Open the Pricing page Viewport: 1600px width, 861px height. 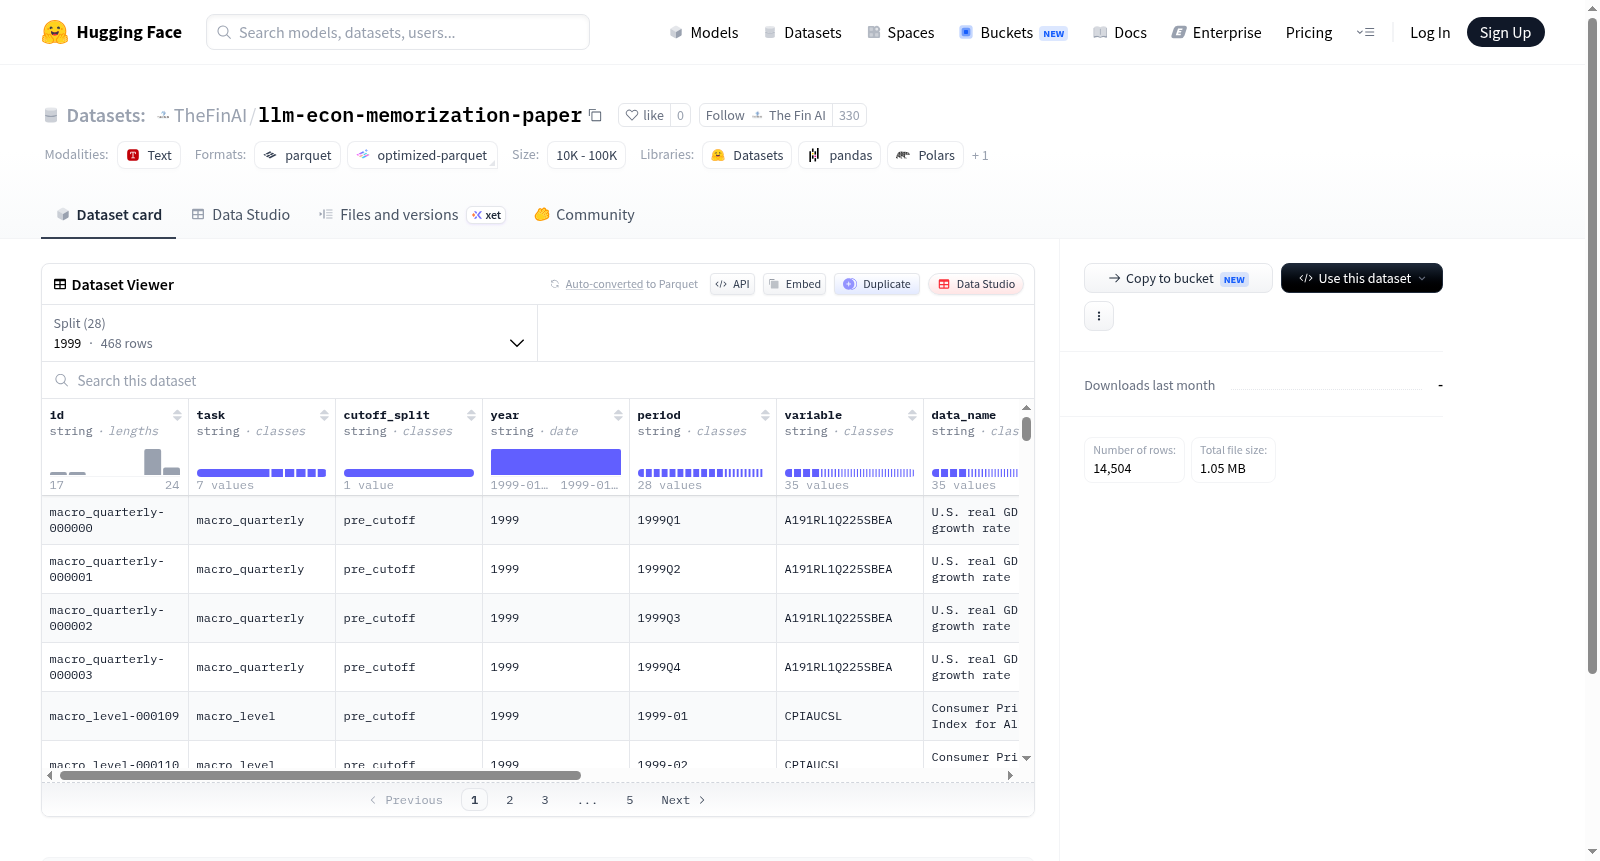click(x=1309, y=32)
